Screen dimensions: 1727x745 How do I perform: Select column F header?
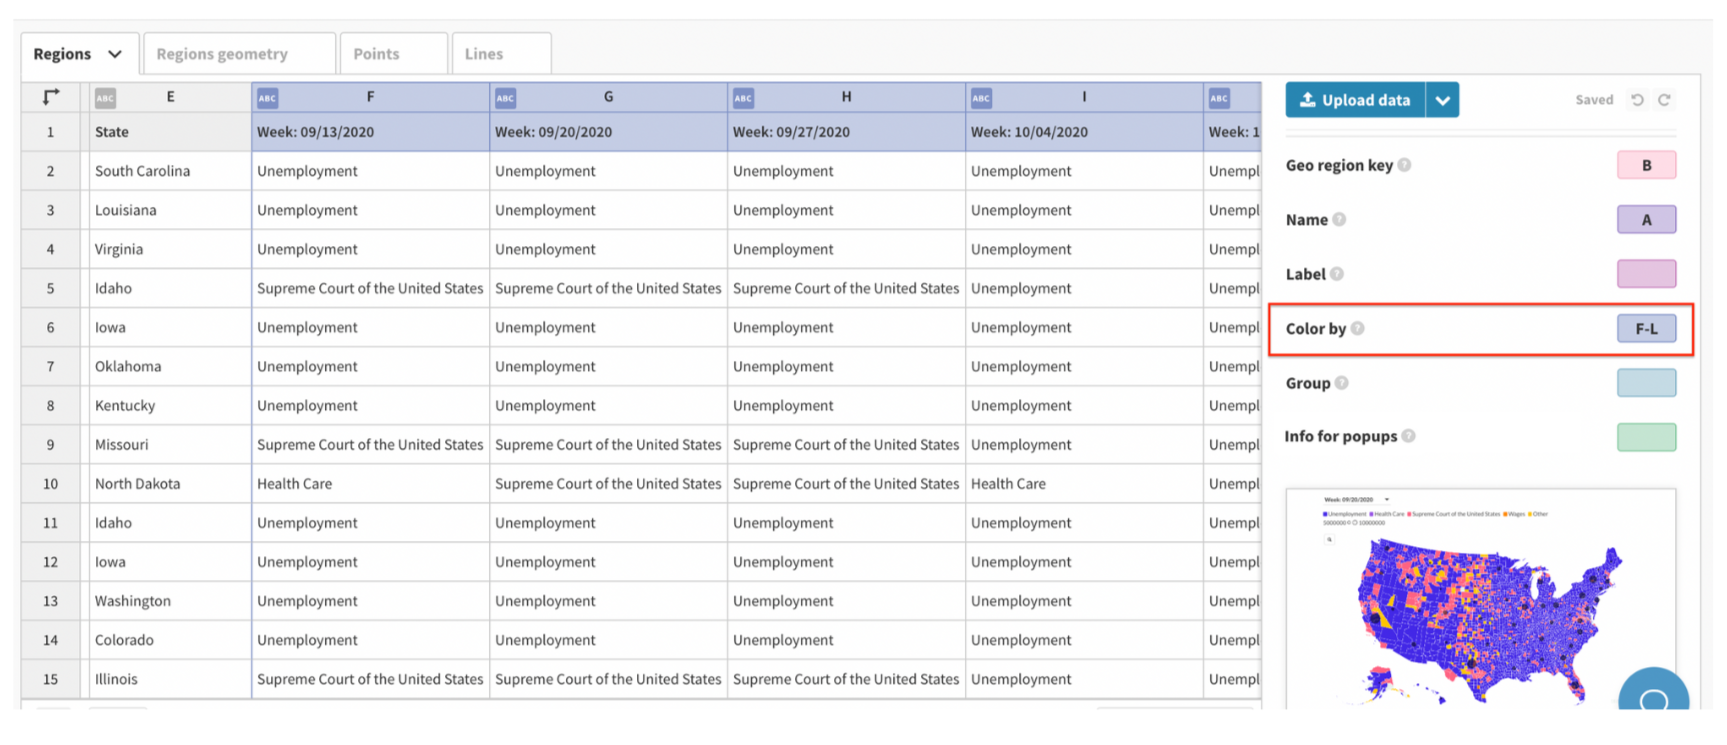click(371, 97)
